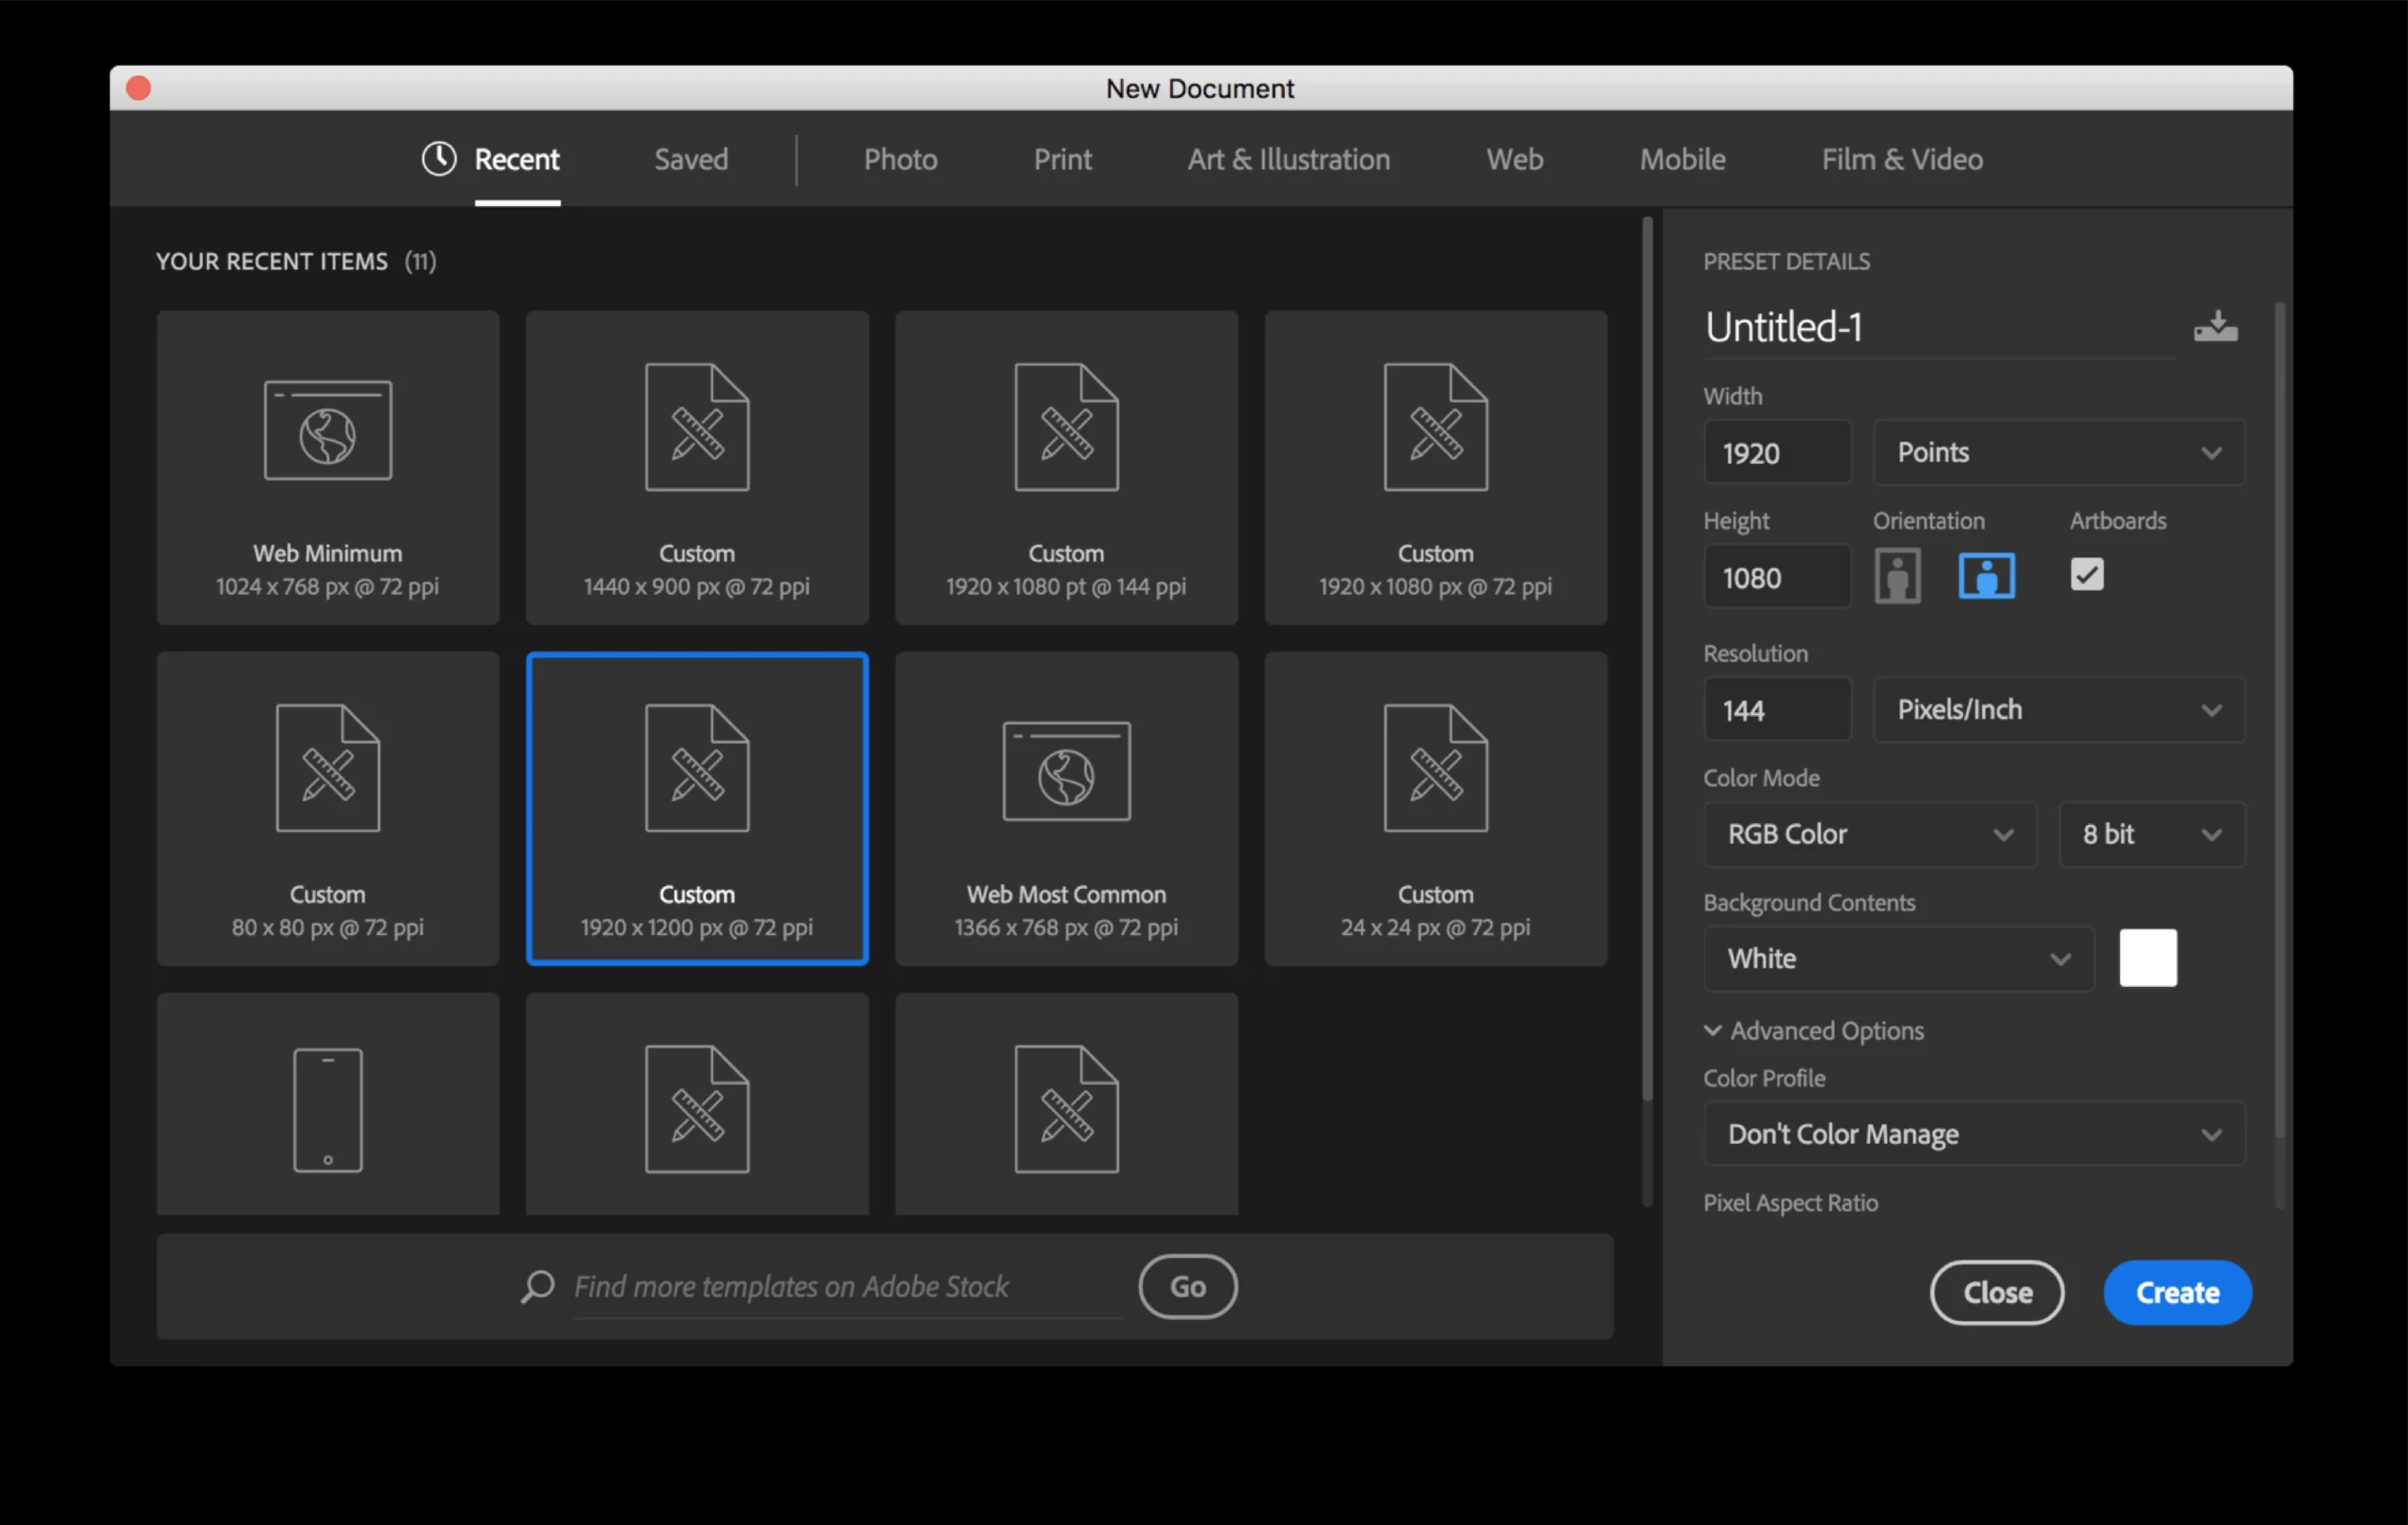Viewport: 2408px width, 1525px height.
Task: Click the magnifier icon in Adobe Stock search
Action: 538,1286
